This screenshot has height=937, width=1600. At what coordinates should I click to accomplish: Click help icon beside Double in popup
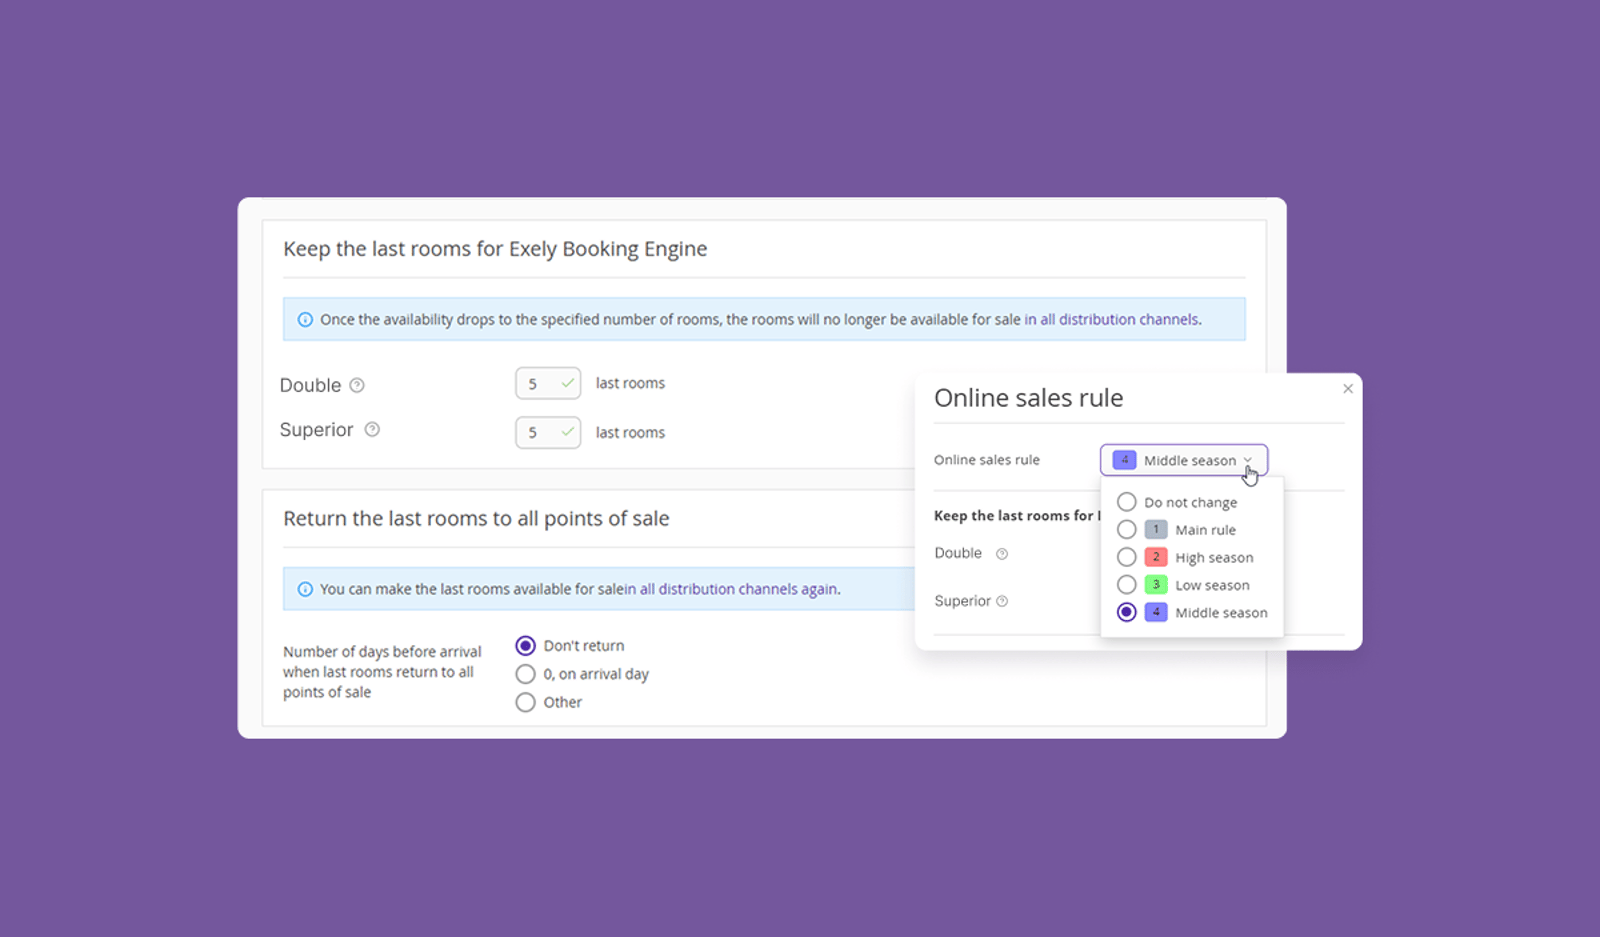tap(1002, 554)
